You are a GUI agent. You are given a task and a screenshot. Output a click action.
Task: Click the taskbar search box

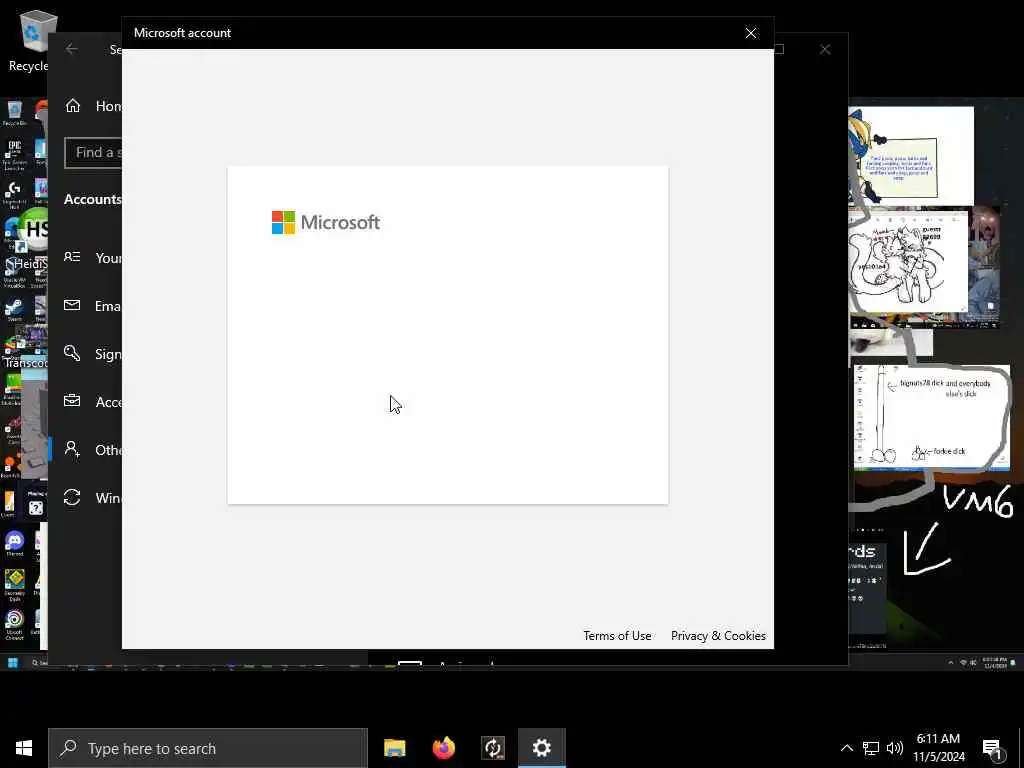[x=208, y=748]
